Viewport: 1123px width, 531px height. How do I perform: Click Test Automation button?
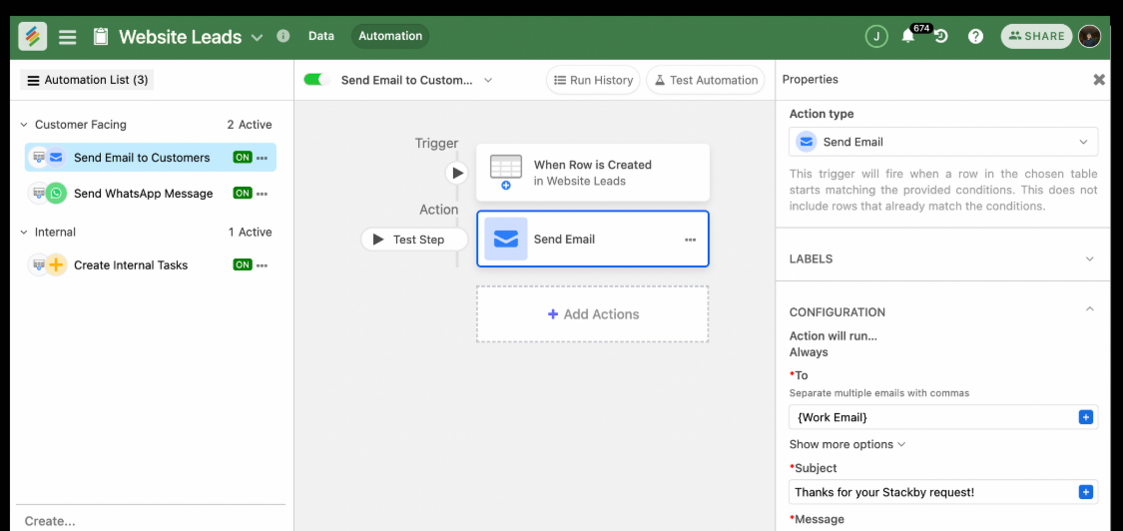pyautogui.click(x=705, y=80)
